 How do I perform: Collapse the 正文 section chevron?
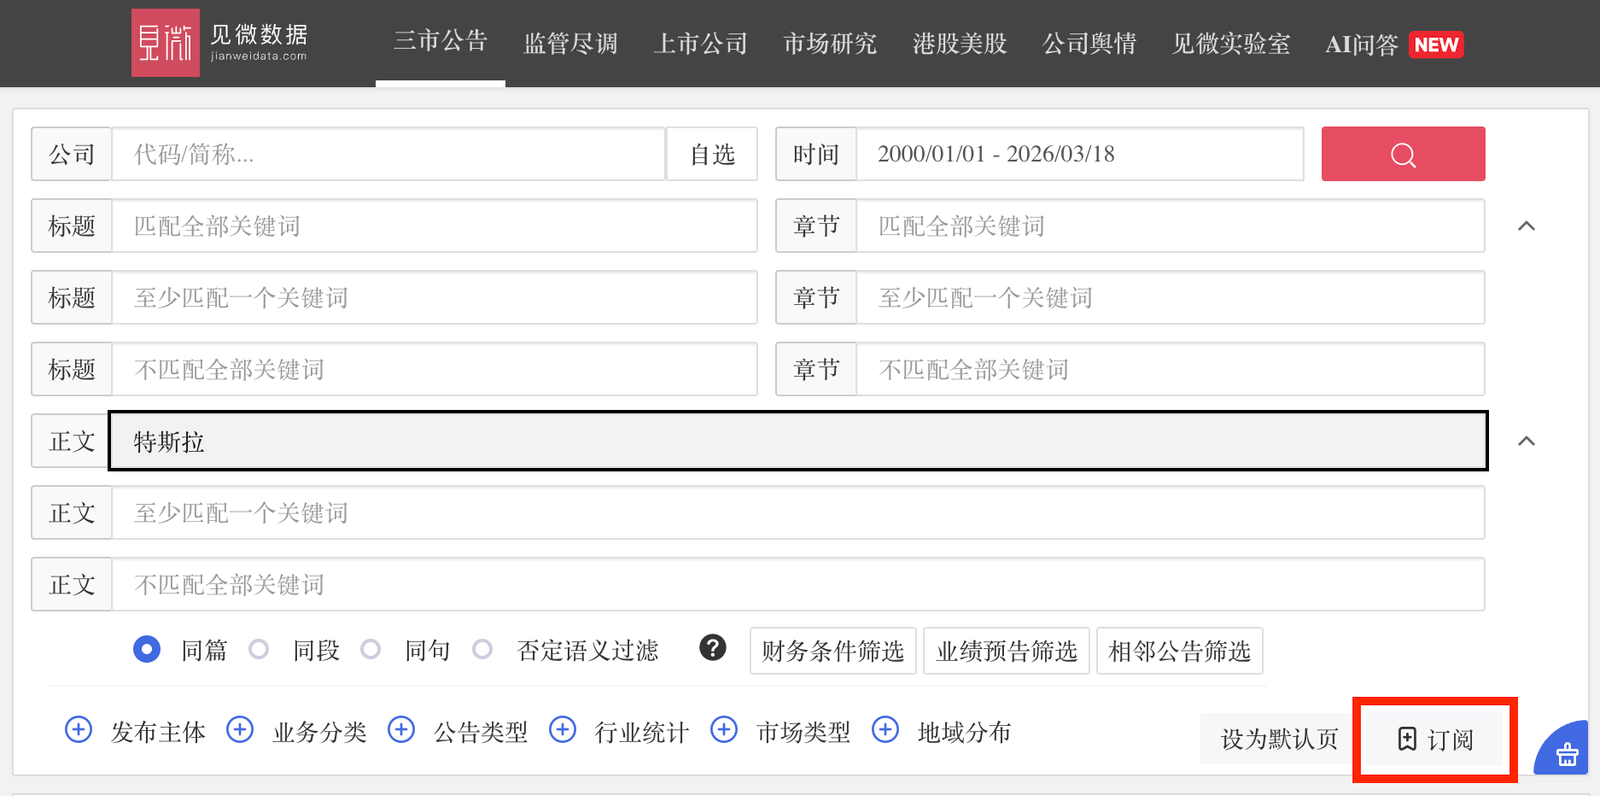(1526, 441)
